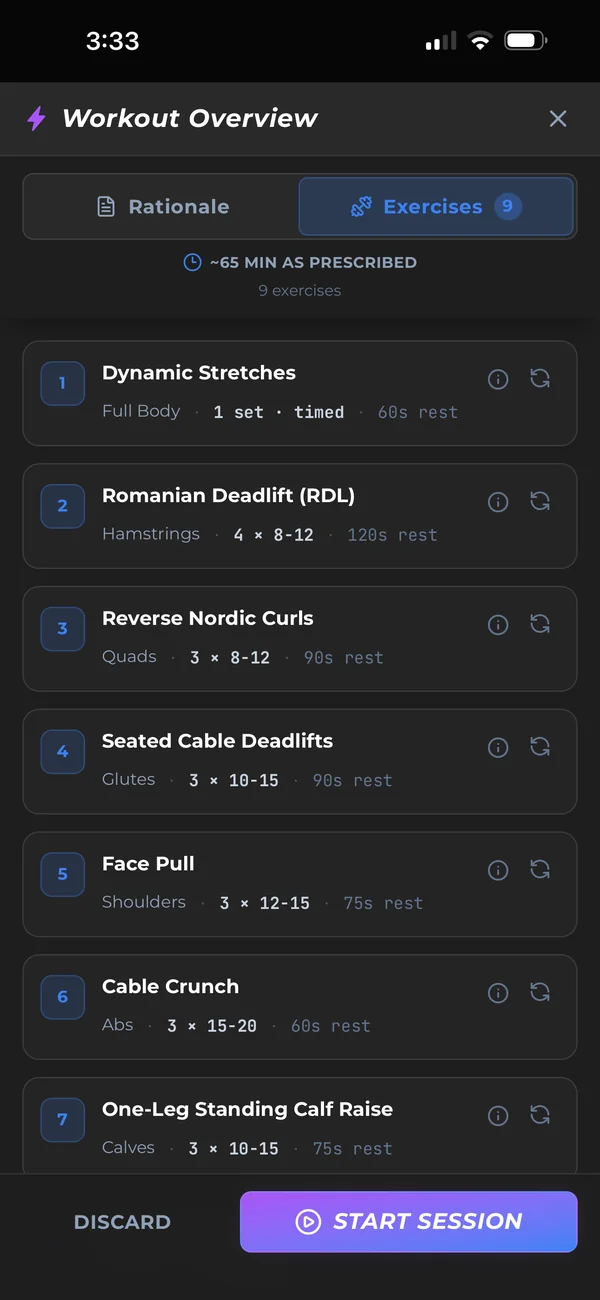The height and width of the screenshot is (1300, 600).
Task: Swap the Seated Cable Deadlifts exercise
Action: [540, 747]
